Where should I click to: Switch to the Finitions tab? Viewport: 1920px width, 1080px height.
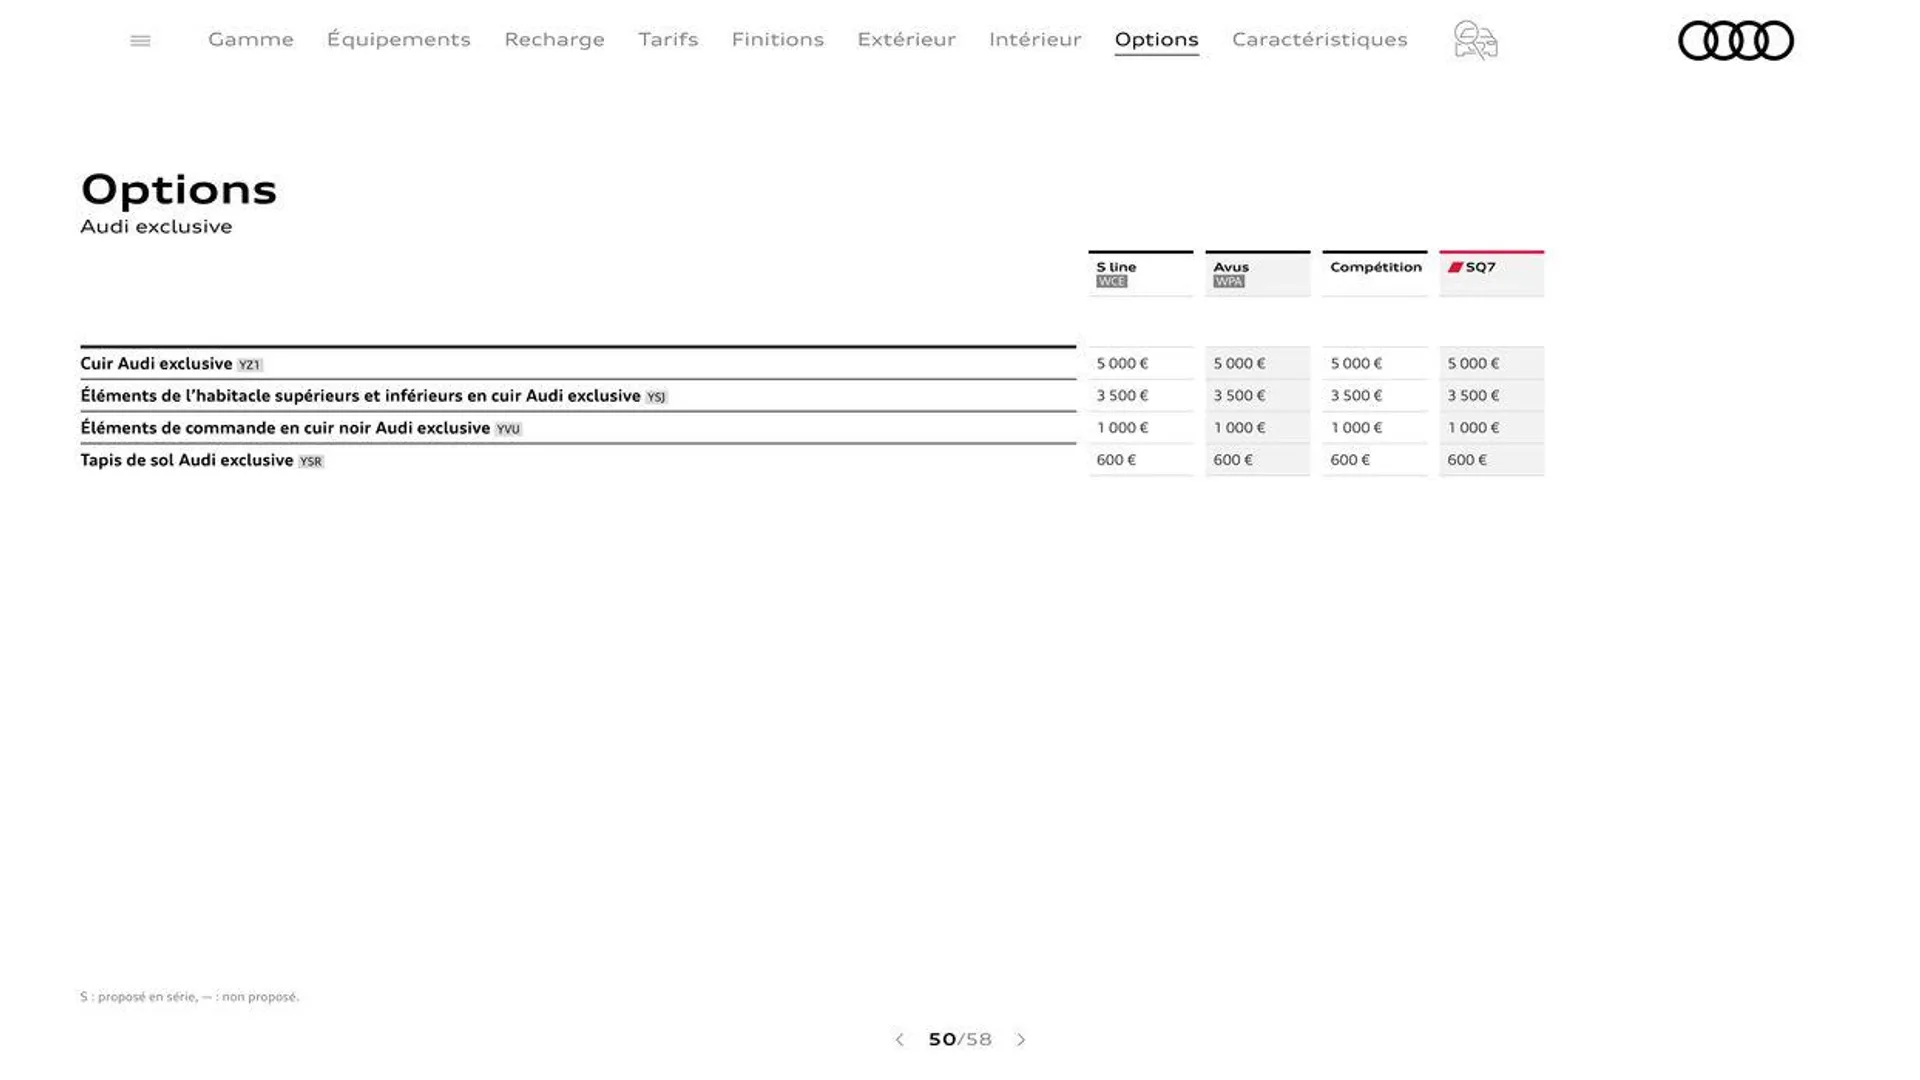(x=777, y=39)
